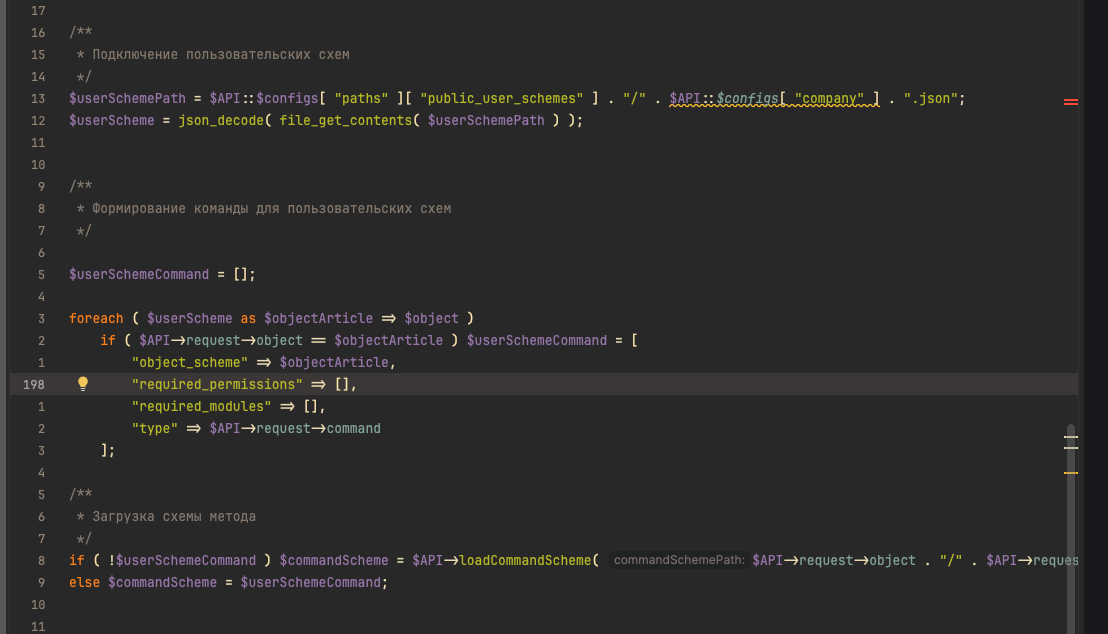Screen dimensions: 1108x634
Task: Click the red error stripe marker
Action: tap(1070, 102)
